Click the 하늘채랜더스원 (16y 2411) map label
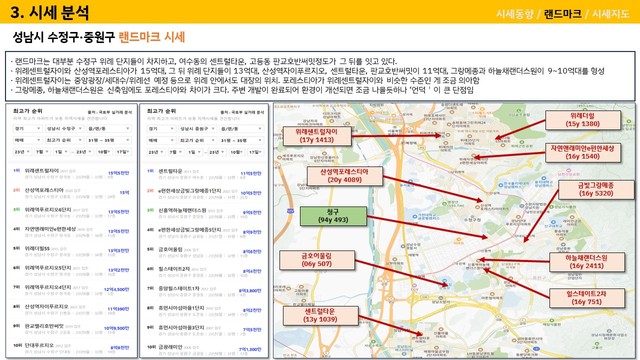 click(587, 262)
